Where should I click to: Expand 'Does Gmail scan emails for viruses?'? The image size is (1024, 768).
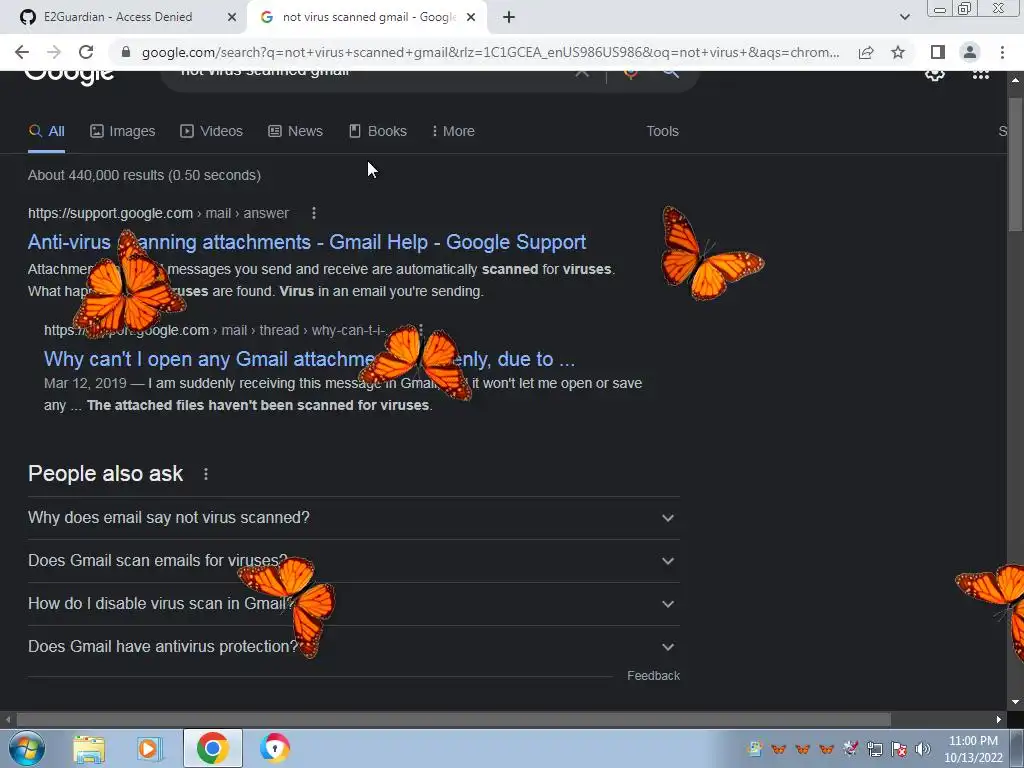coord(354,561)
